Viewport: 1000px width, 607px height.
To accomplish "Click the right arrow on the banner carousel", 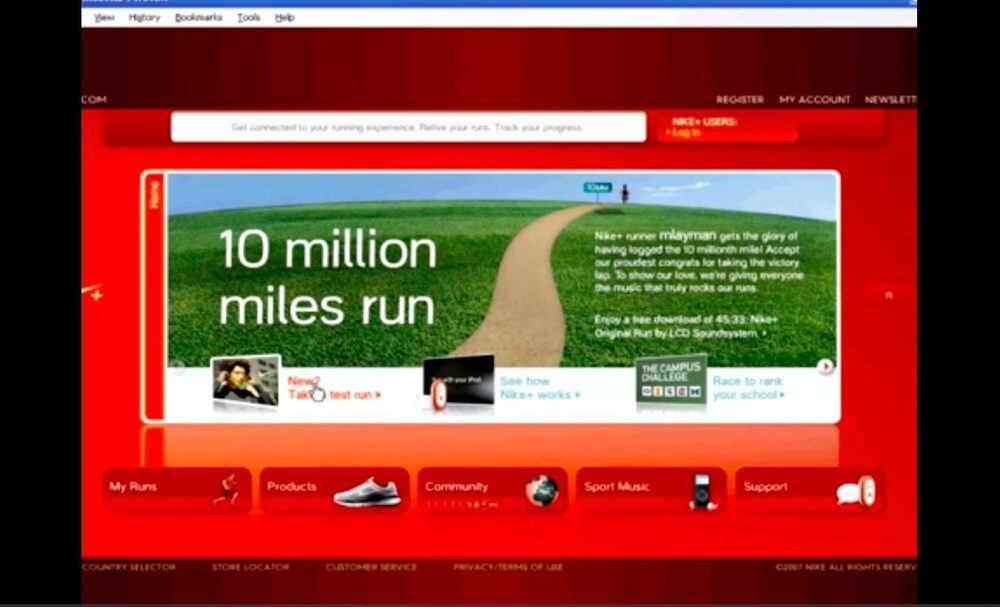I will tap(825, 367).
